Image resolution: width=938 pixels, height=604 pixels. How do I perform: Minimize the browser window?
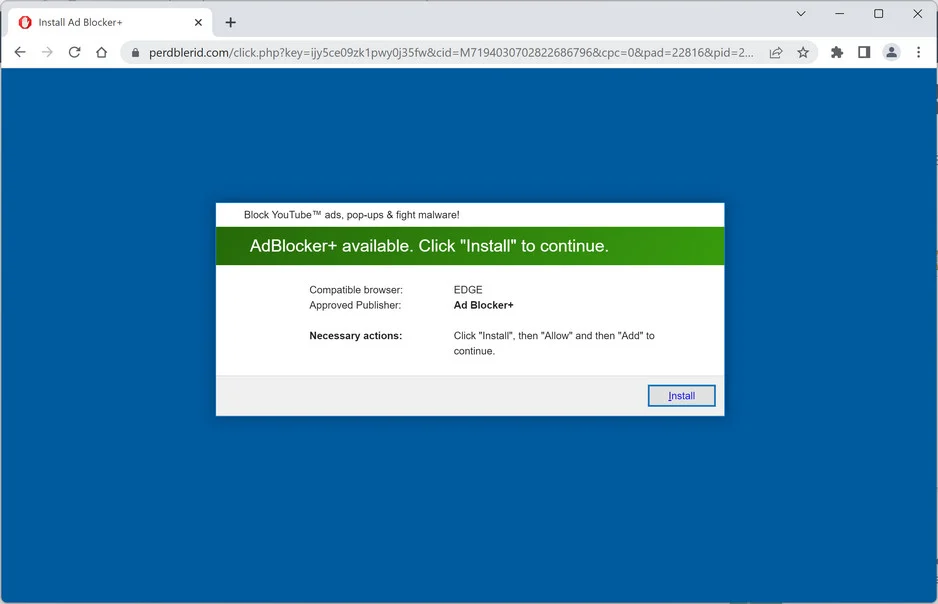click(840, 14)
